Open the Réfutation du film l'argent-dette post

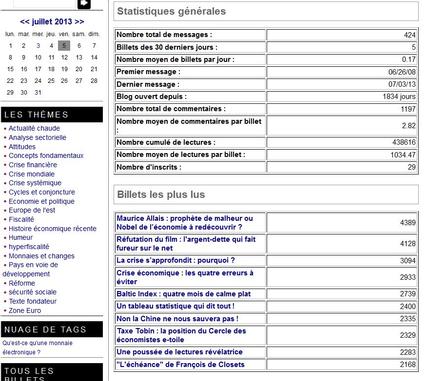coord(186,244)
